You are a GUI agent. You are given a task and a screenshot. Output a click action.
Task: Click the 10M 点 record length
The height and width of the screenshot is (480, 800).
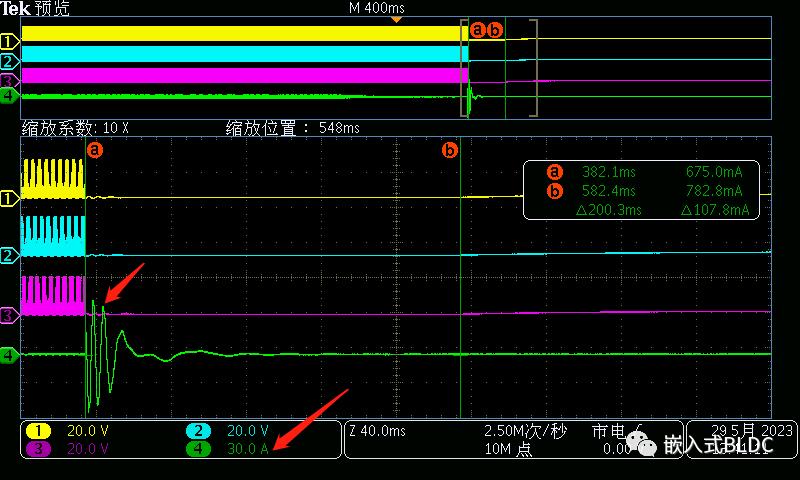pyautogui.click(x=508, y=449)
